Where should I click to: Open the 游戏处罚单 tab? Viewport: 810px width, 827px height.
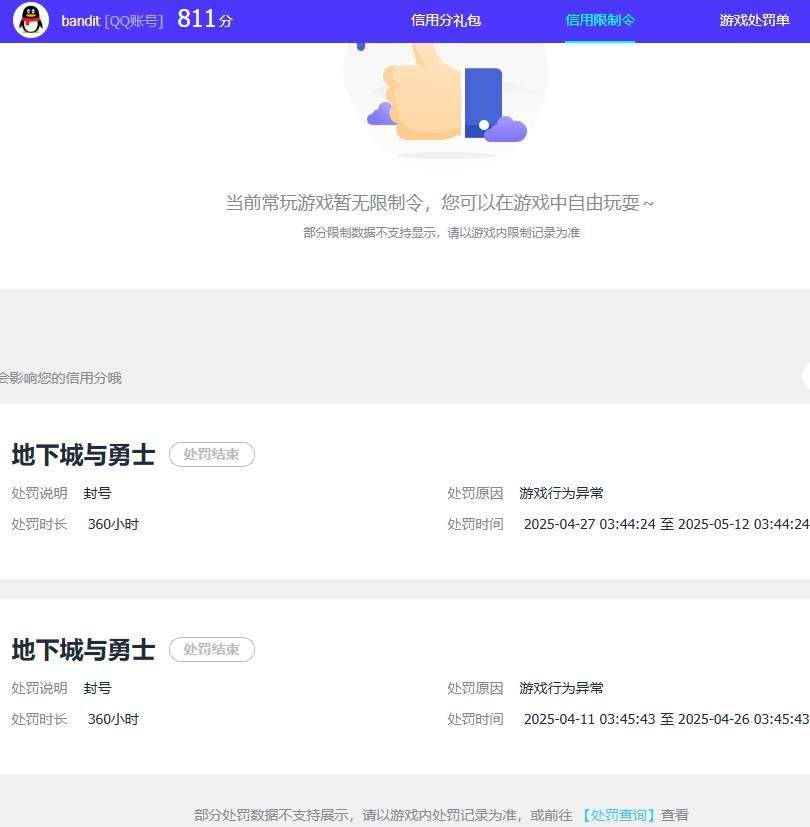click(754, 21)
